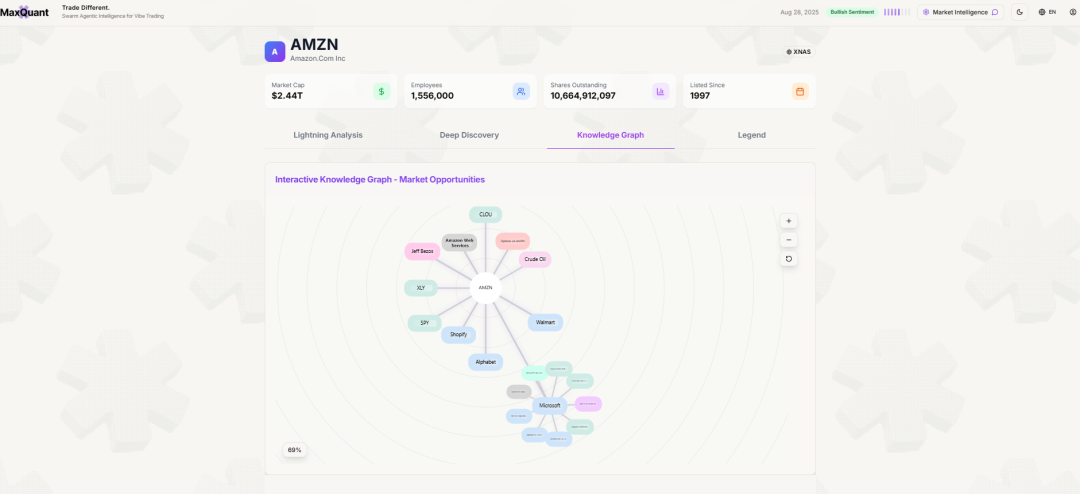Click the Amazon Web Services node
Viewport: 1080px width, 494px height.
[x=459, y=243]
